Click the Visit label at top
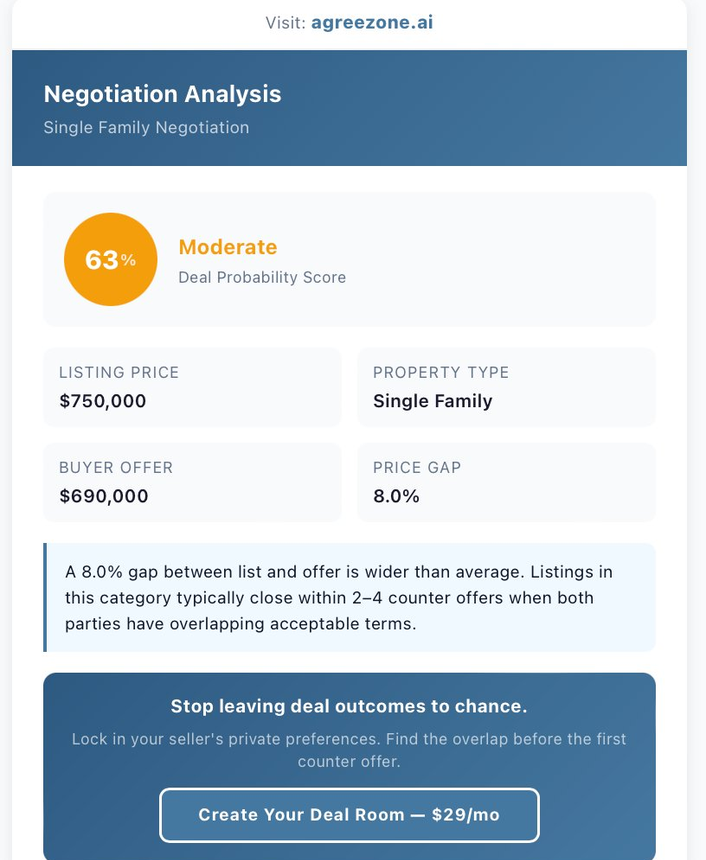Image resolution: width=706 pixels, height=860 pixels. [286, 22]
